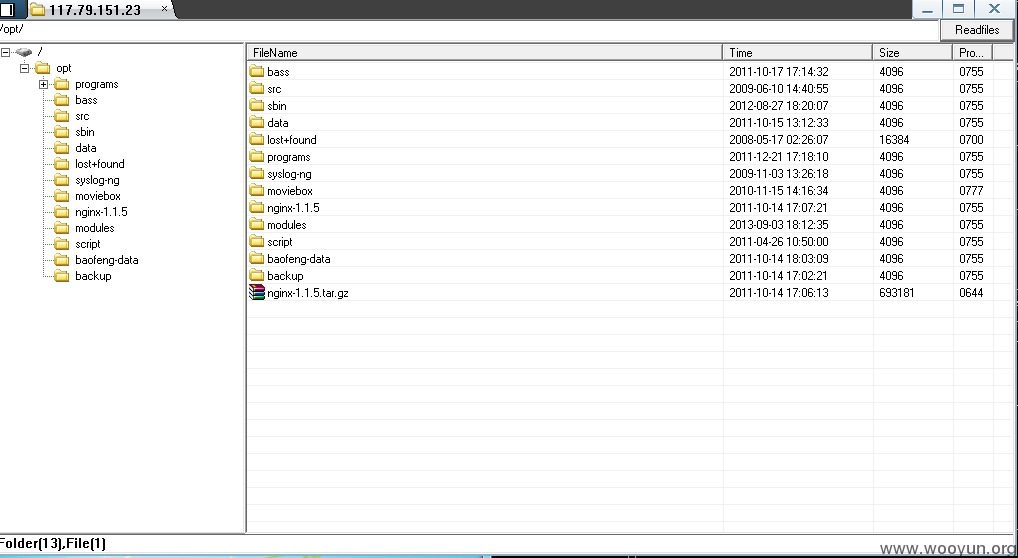Click modules folder icon in file list
Viewport: 1018px width, 558px height.
pos(256,224)
